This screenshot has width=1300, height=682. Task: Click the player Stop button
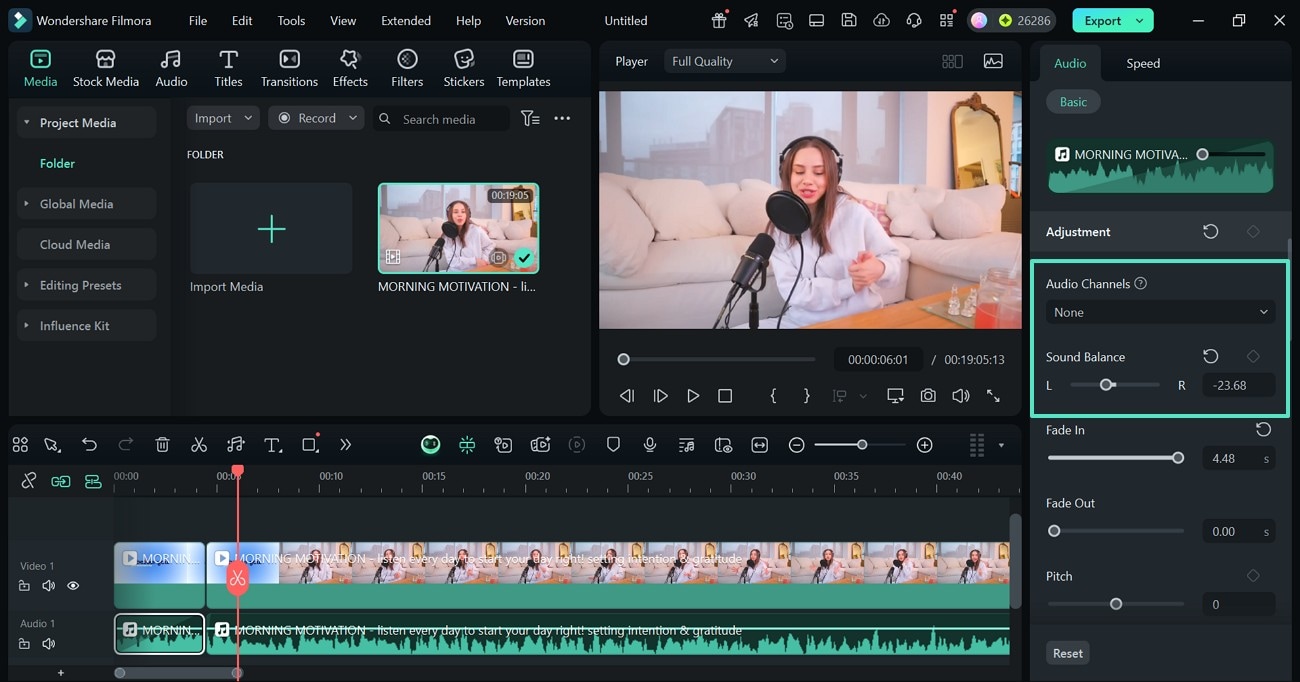click(x=725, y=396)
